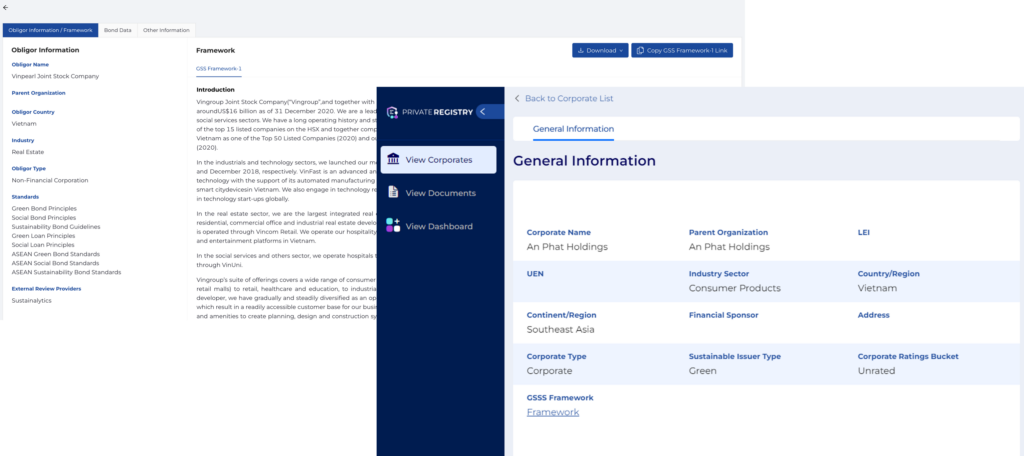Click Vietnam under Obligor Country
Image resolution: width=1024 pixels, height=456 pixels.
(24, 123)
